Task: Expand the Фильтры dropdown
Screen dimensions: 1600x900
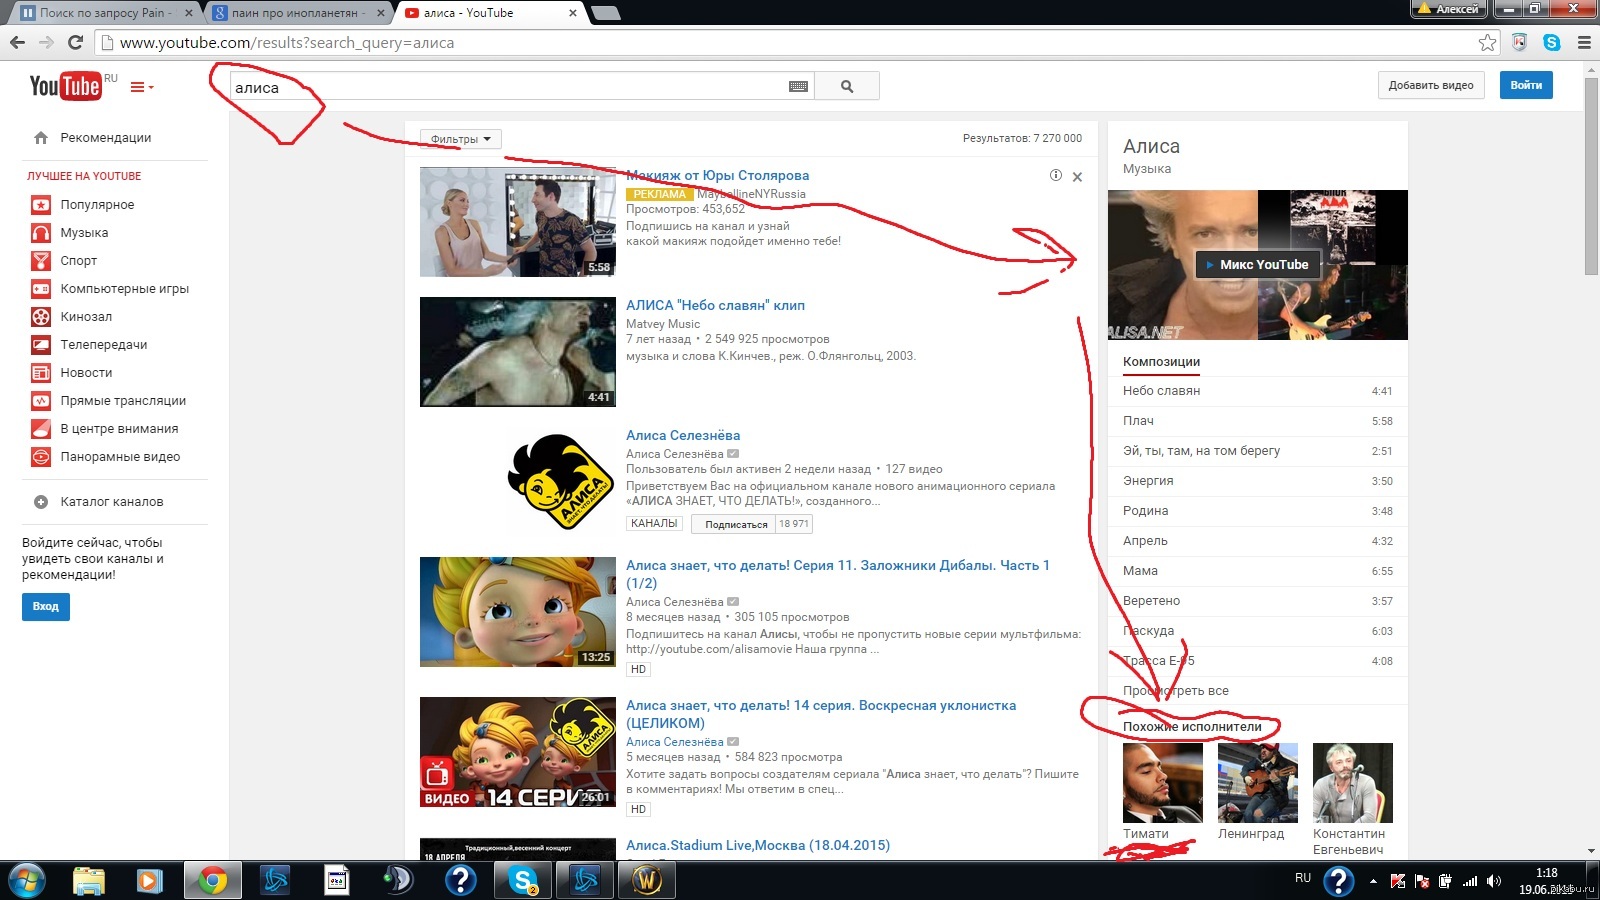Action: [460, 140]
